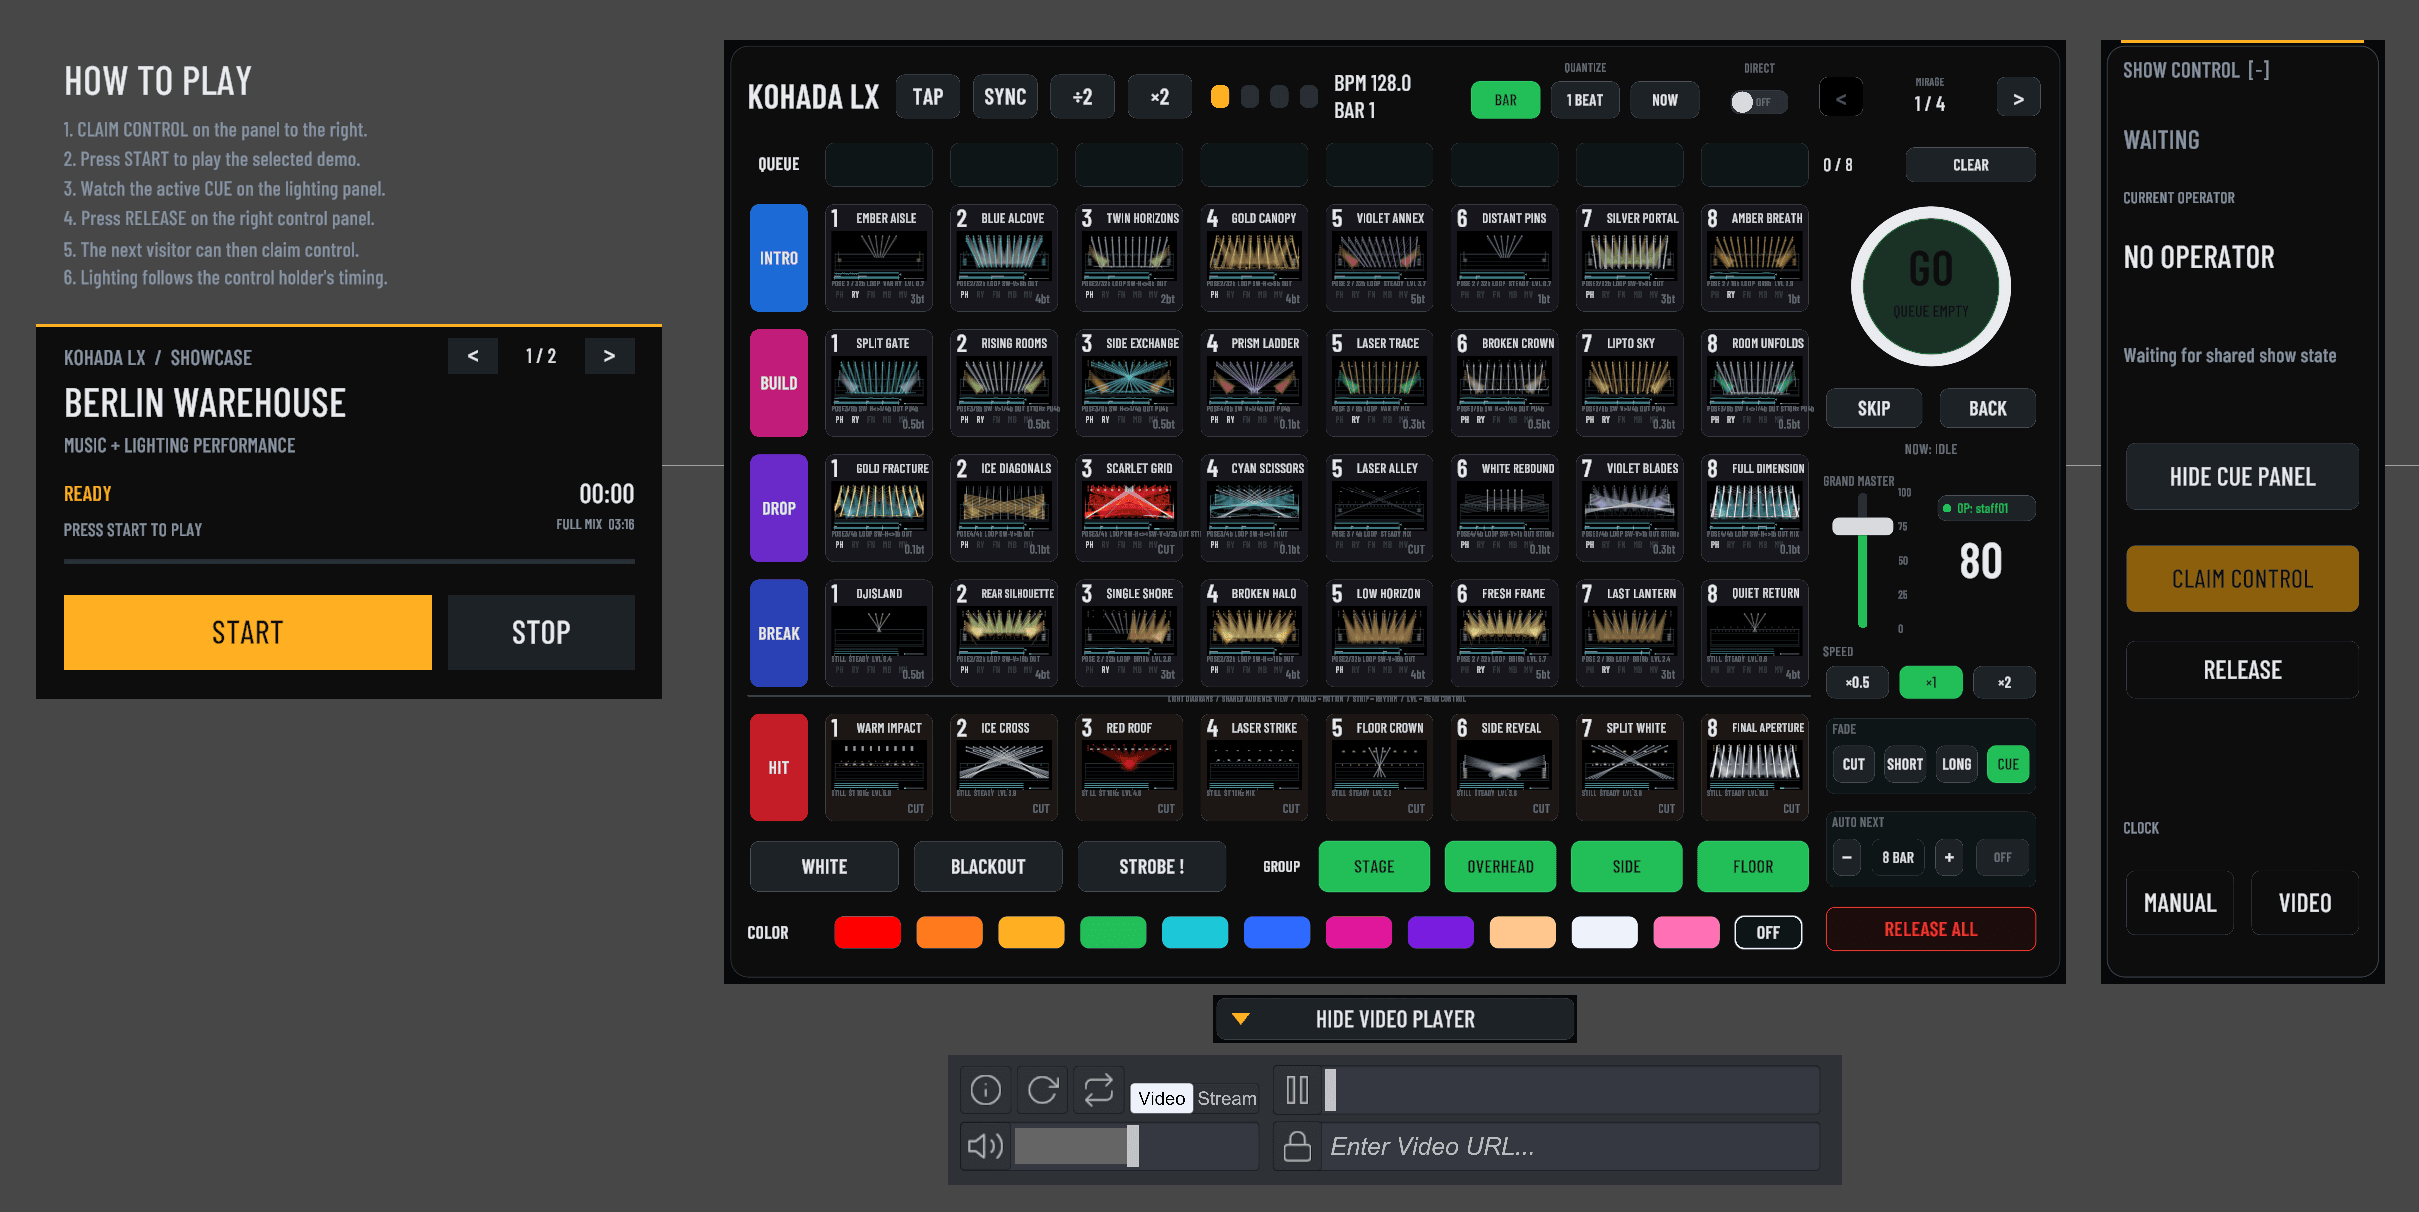Decrease Auto Next bars with minus
This screenshot has height=1212, width=2419.
1846,857
